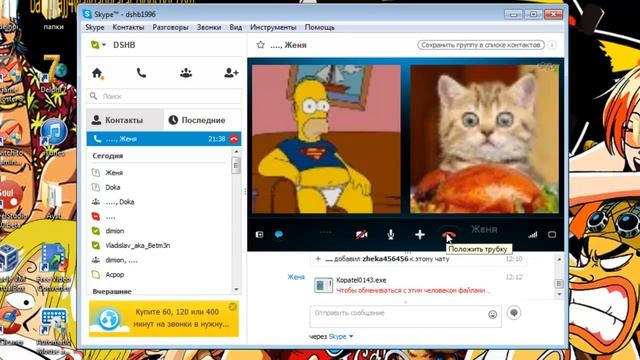The width and height of the screenshot is (640, 360).
Task: Open the emoticon smiley picker
Action: (493, 314)
